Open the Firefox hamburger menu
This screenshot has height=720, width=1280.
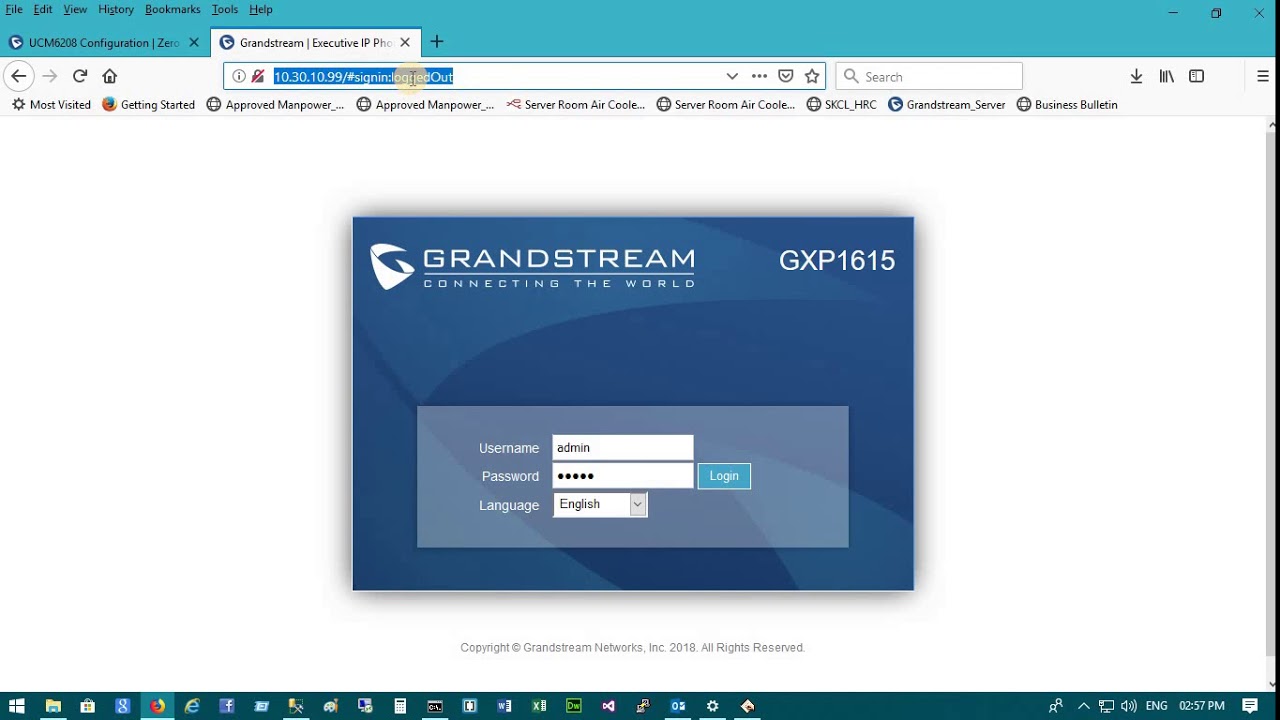(1262, 76)
